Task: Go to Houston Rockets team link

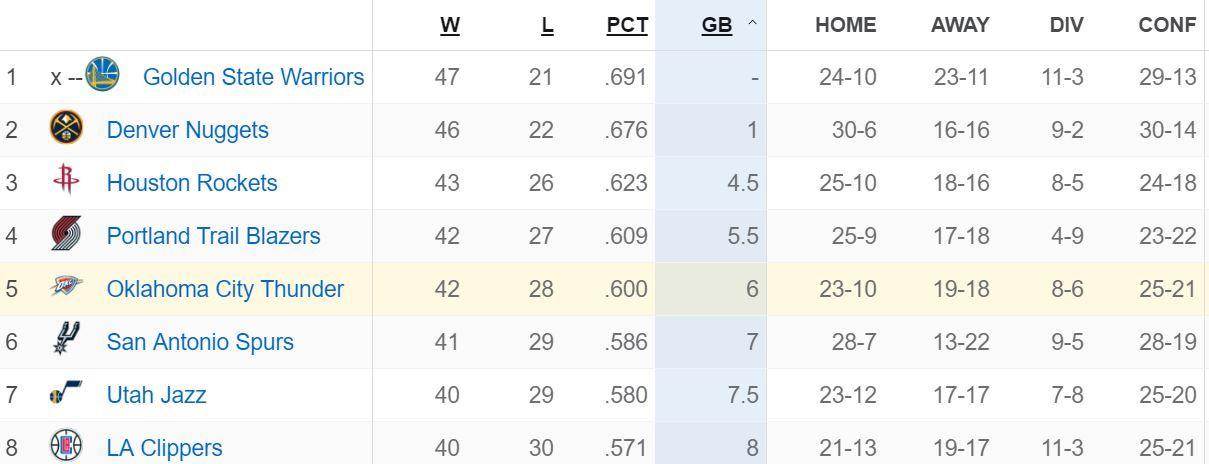Action: tap(191, 183)
